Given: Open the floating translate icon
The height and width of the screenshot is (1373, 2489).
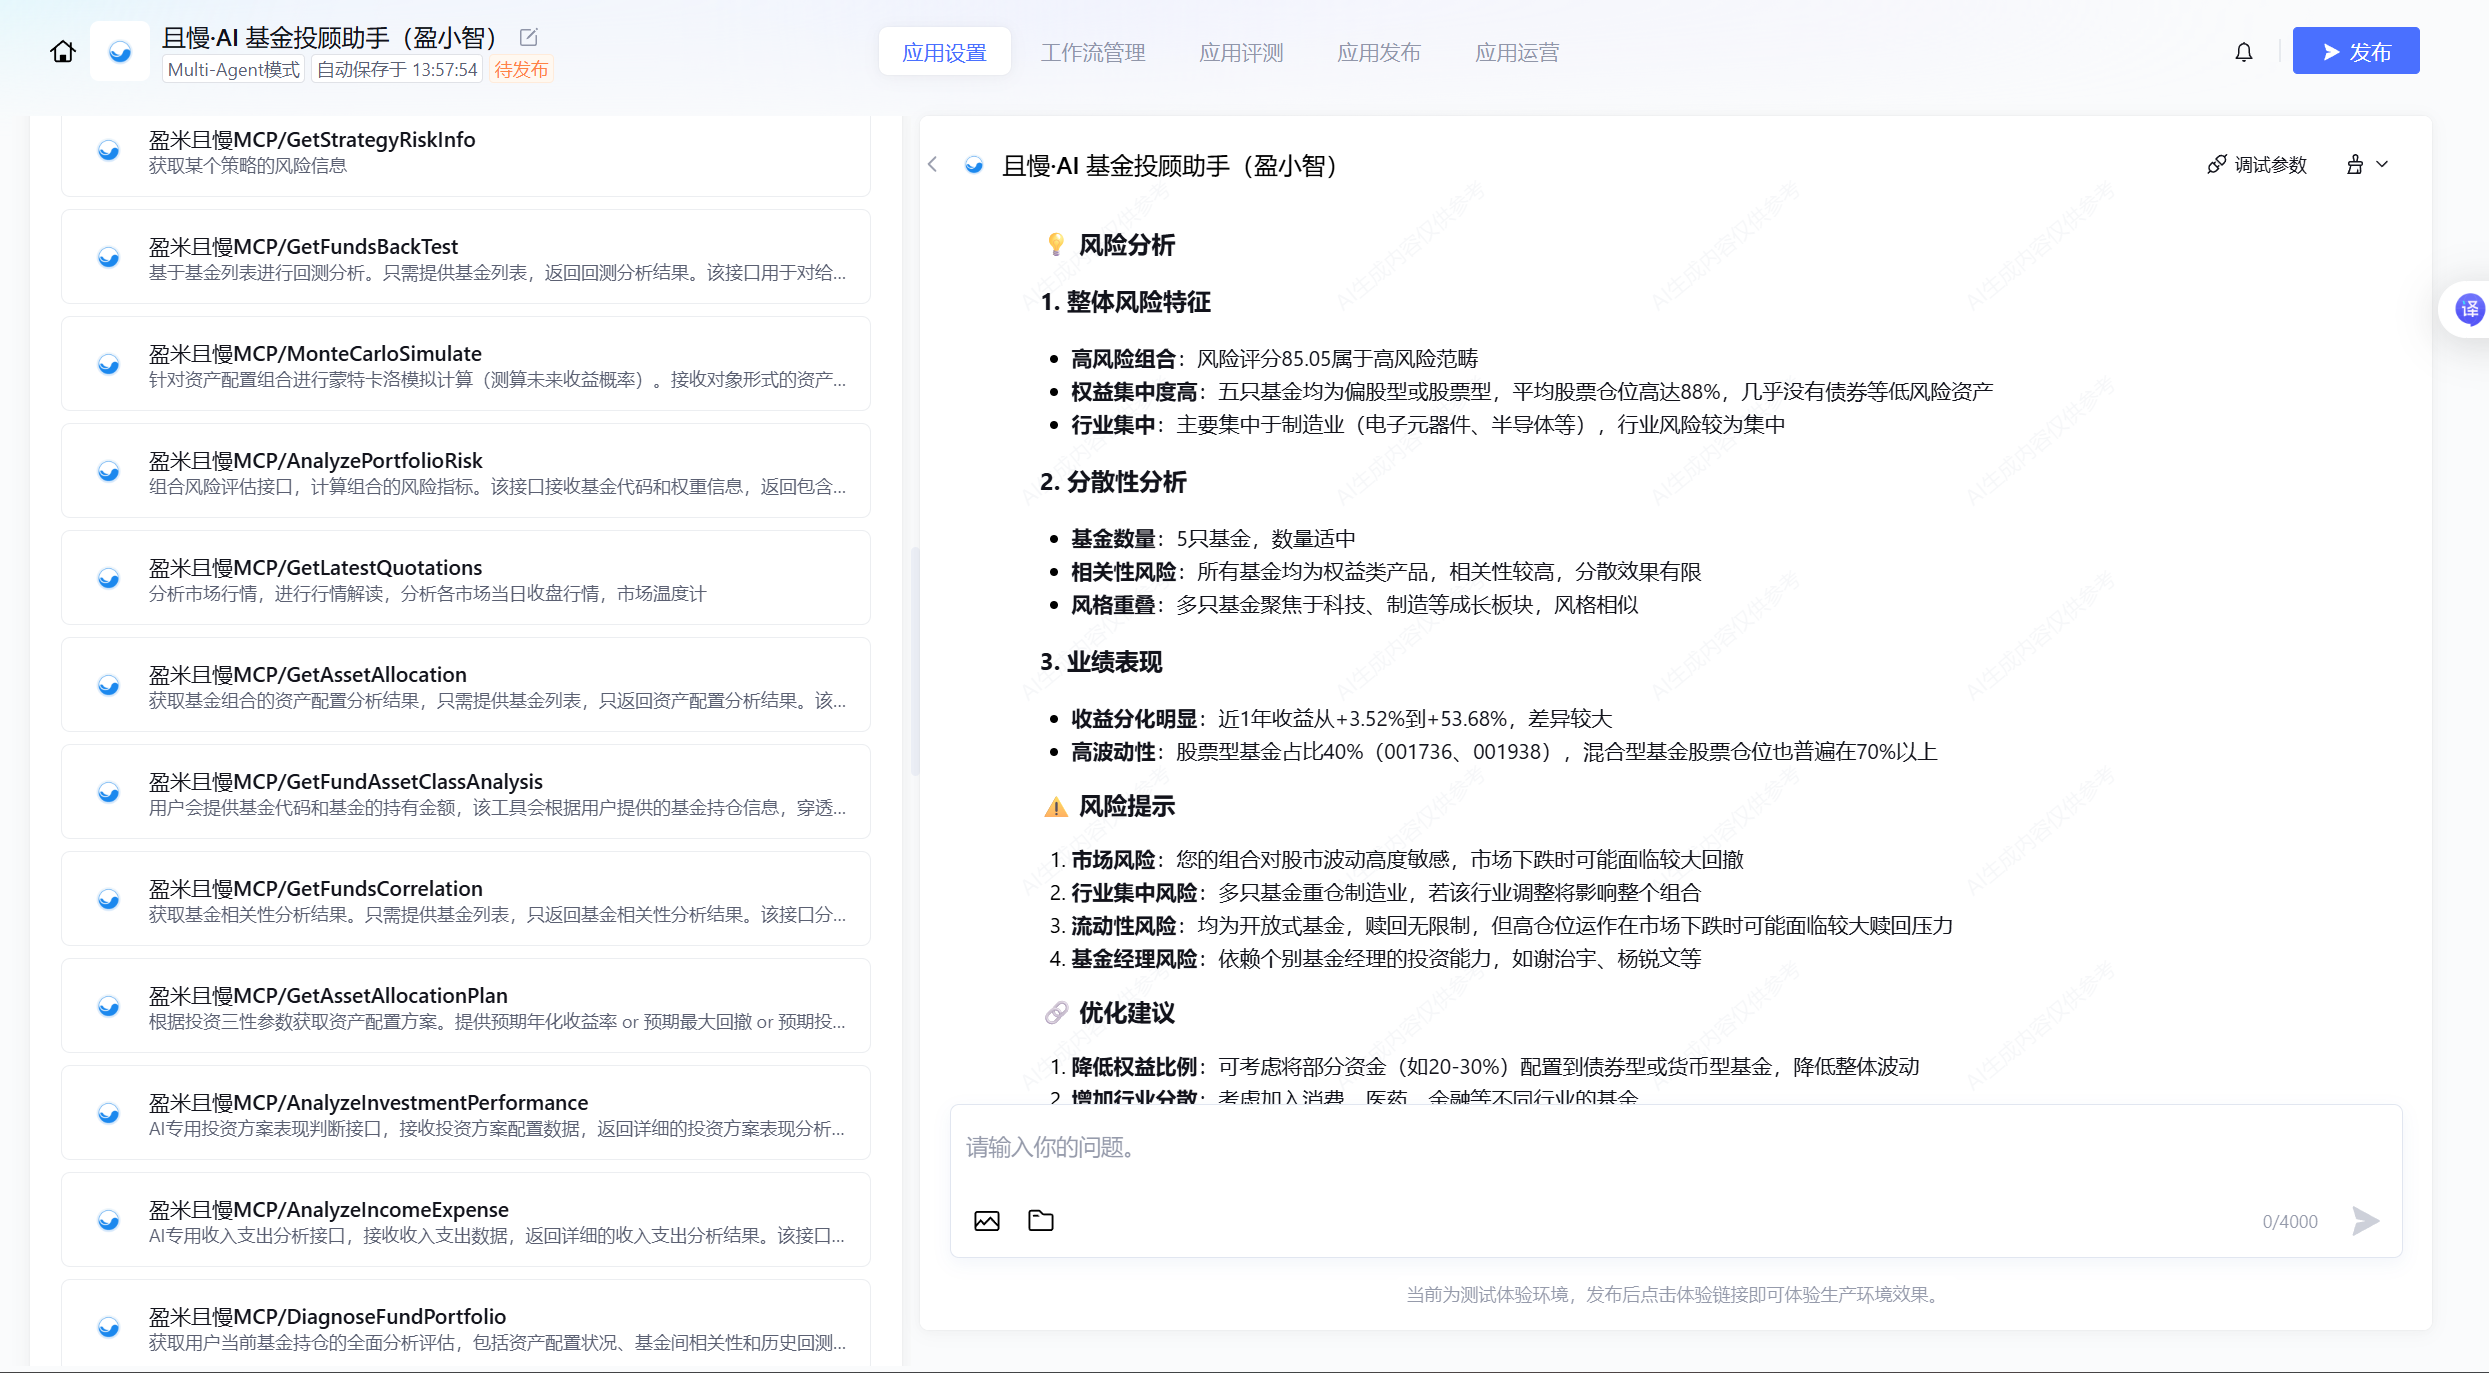Looking at the screenshot, I should click(2469, 309).
